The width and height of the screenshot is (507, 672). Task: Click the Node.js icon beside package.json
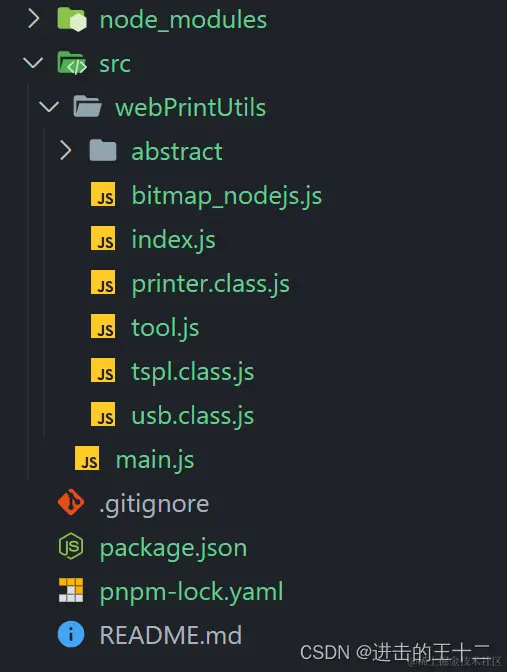tap(71, 546)
